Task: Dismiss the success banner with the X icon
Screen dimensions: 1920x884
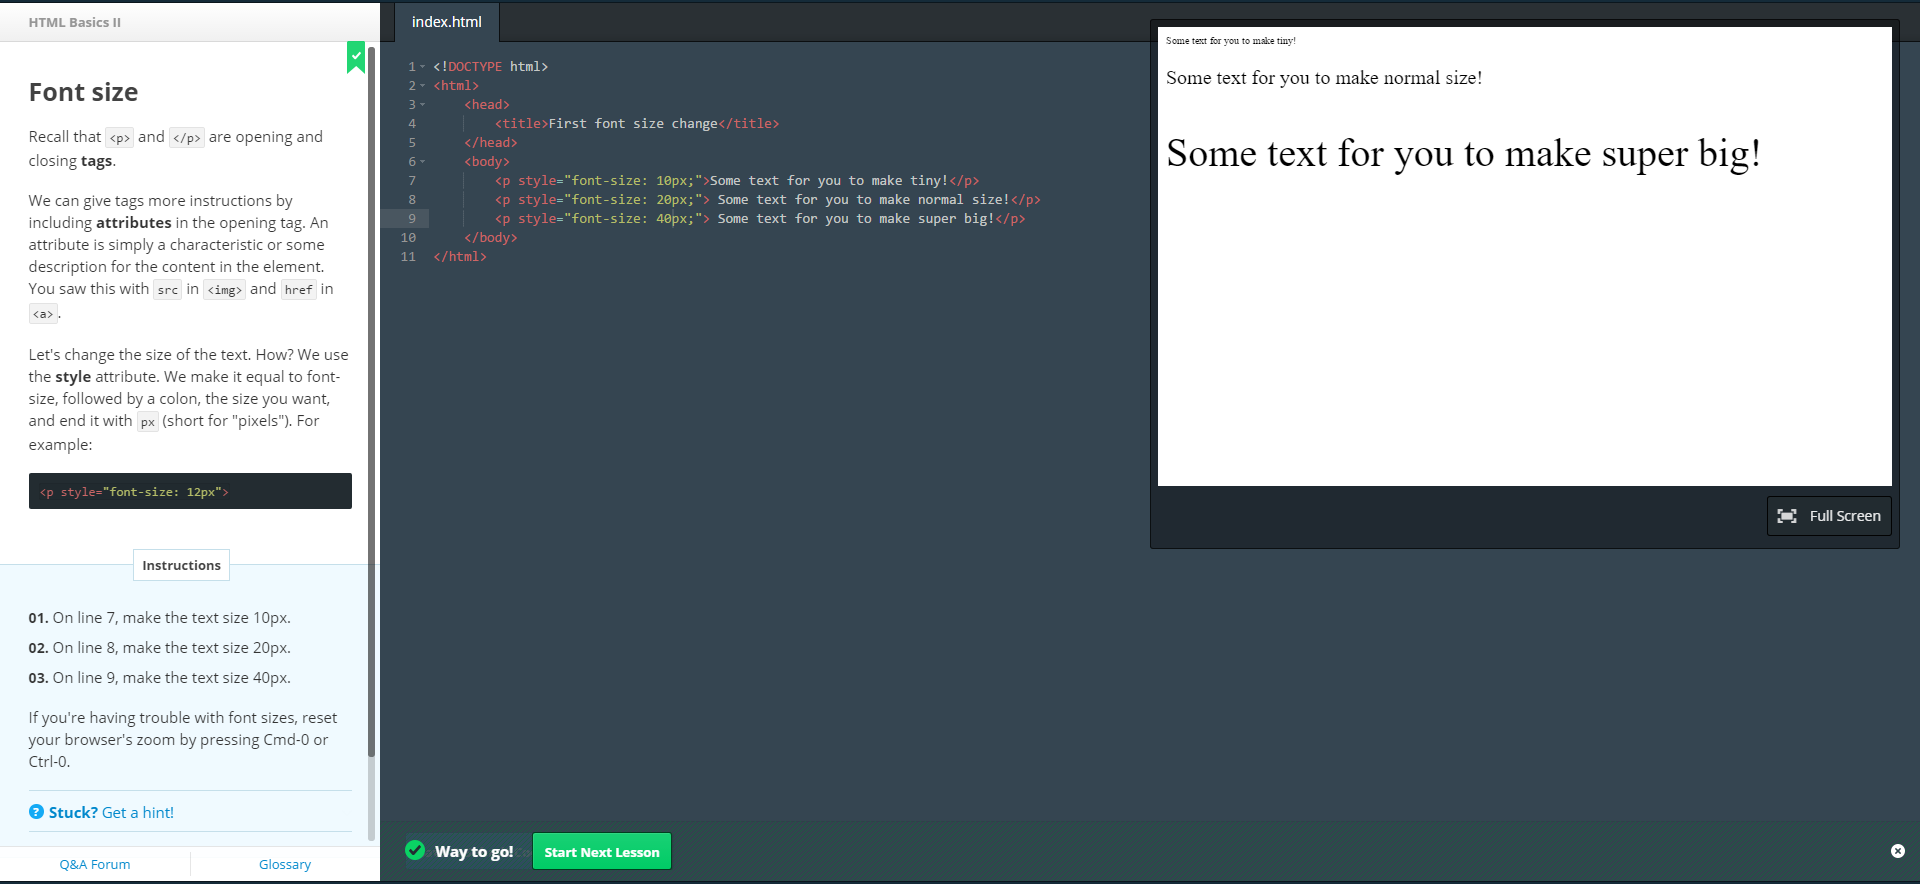Action: pyautogui.click(x=1897, y=851)
